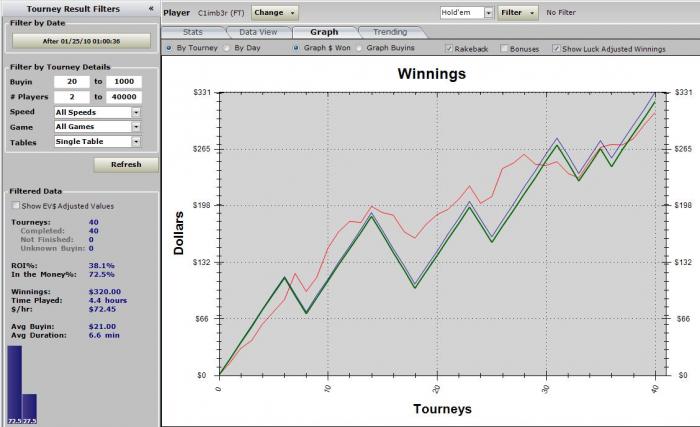
Task: Click the No Filter status text
Action: [x=561, y=13]
